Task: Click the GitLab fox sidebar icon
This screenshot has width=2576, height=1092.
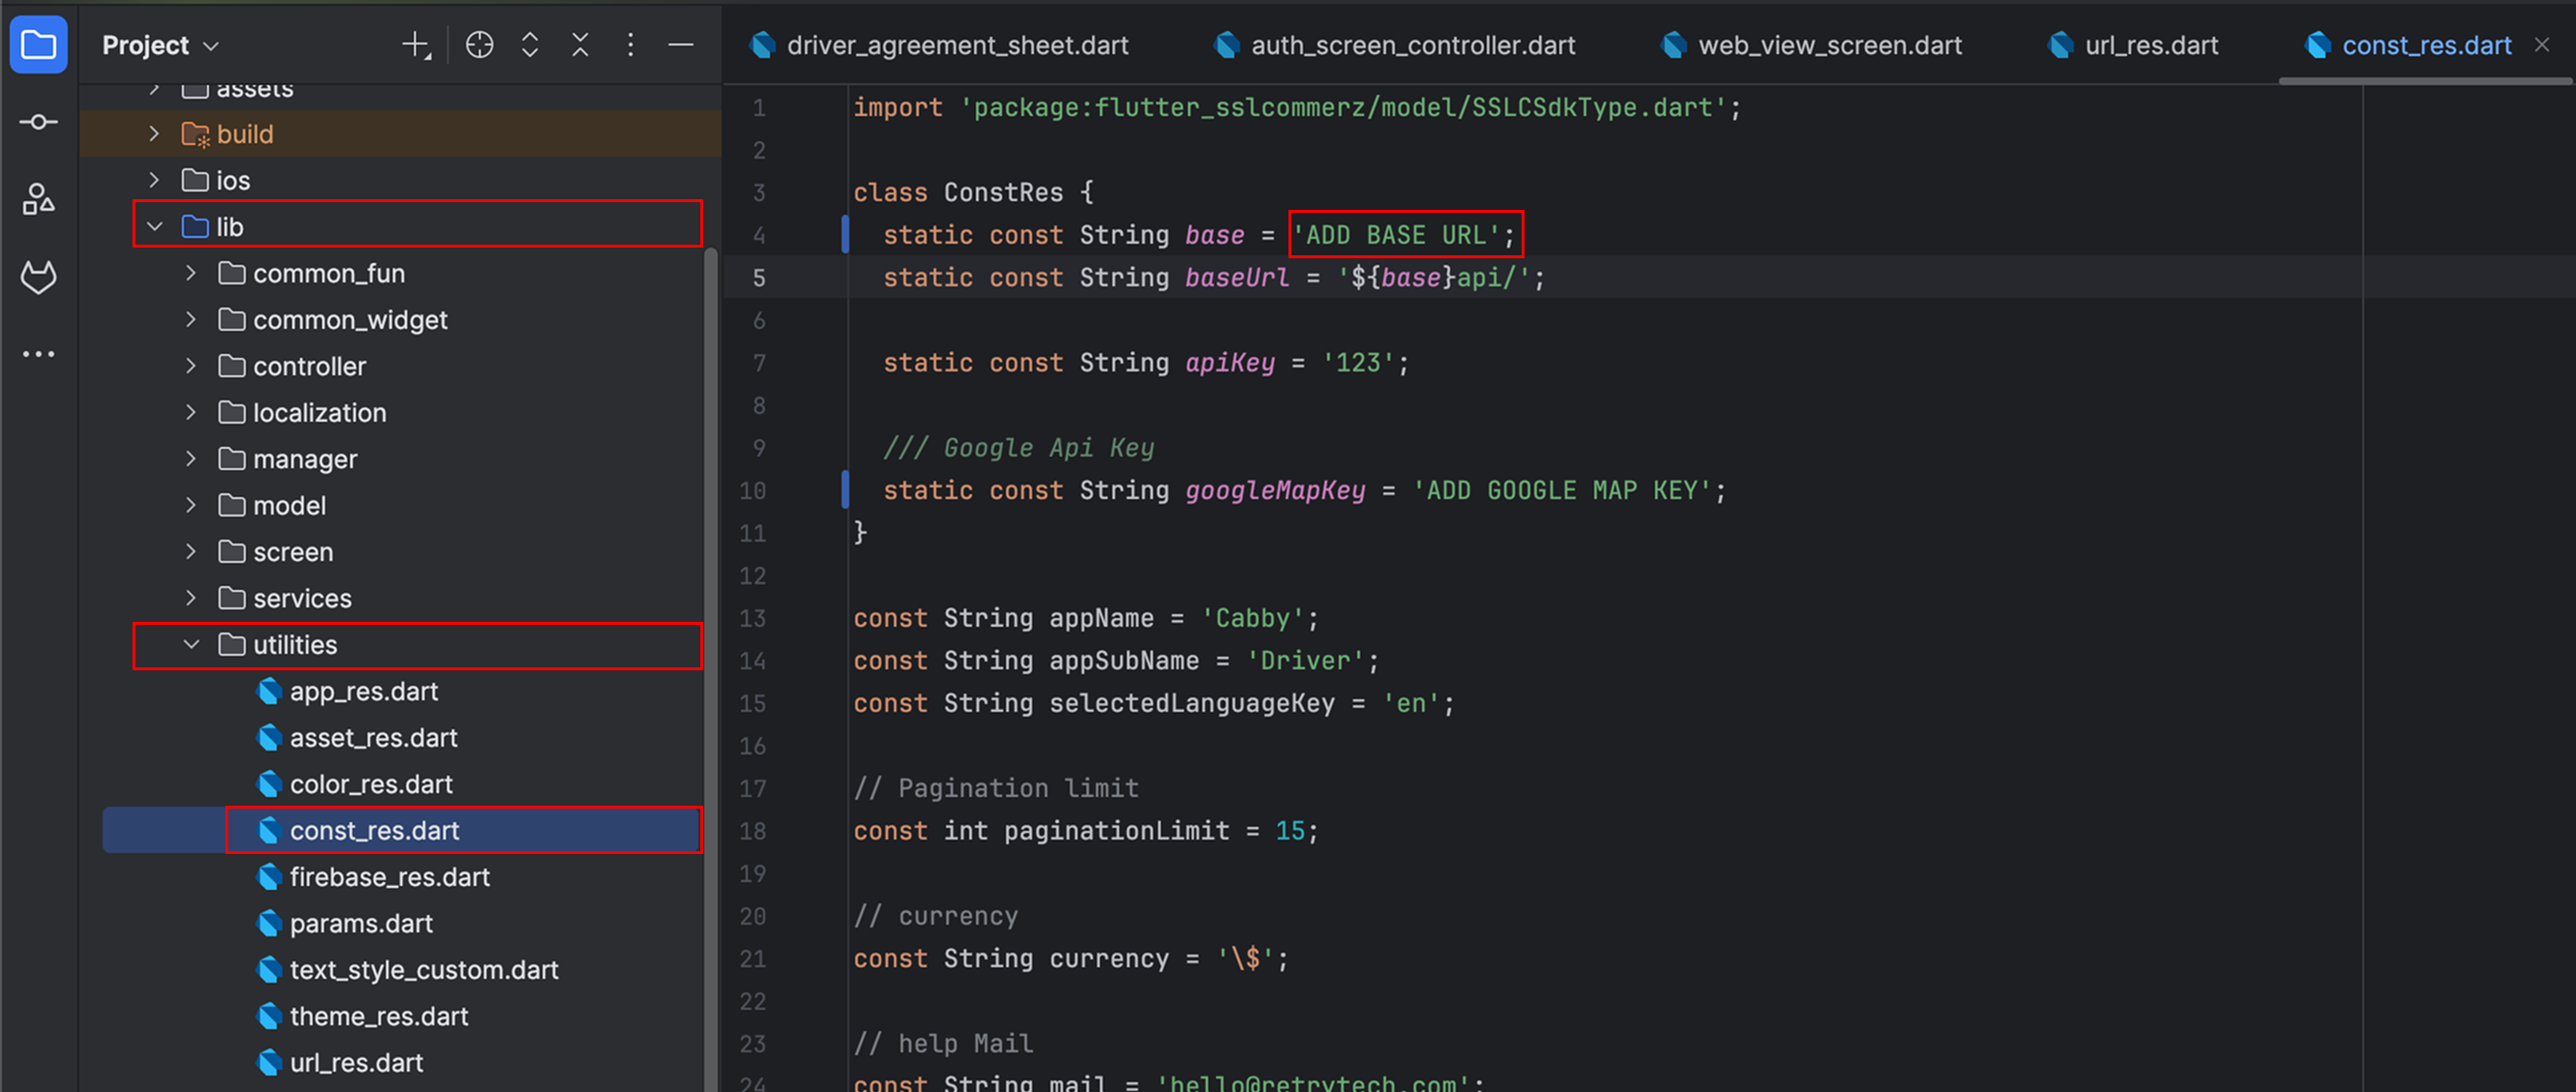Action: [38, 277]
